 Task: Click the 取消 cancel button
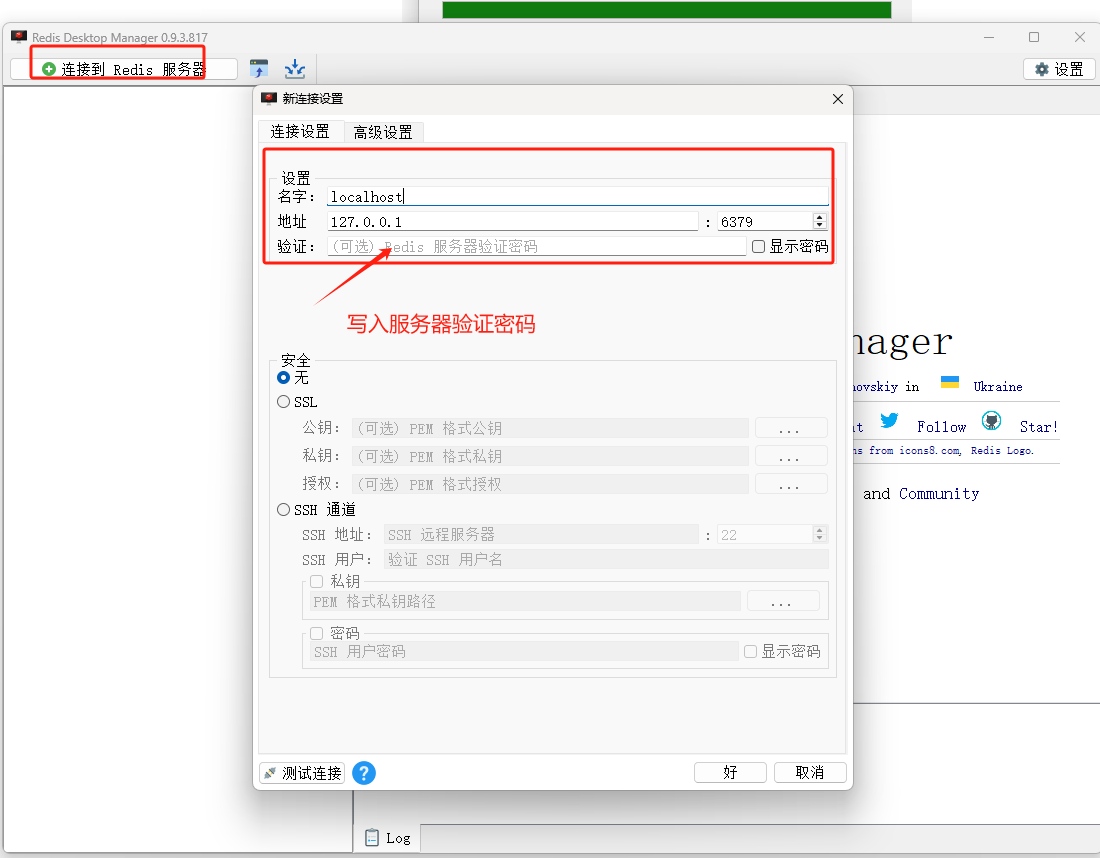[810, 772]
